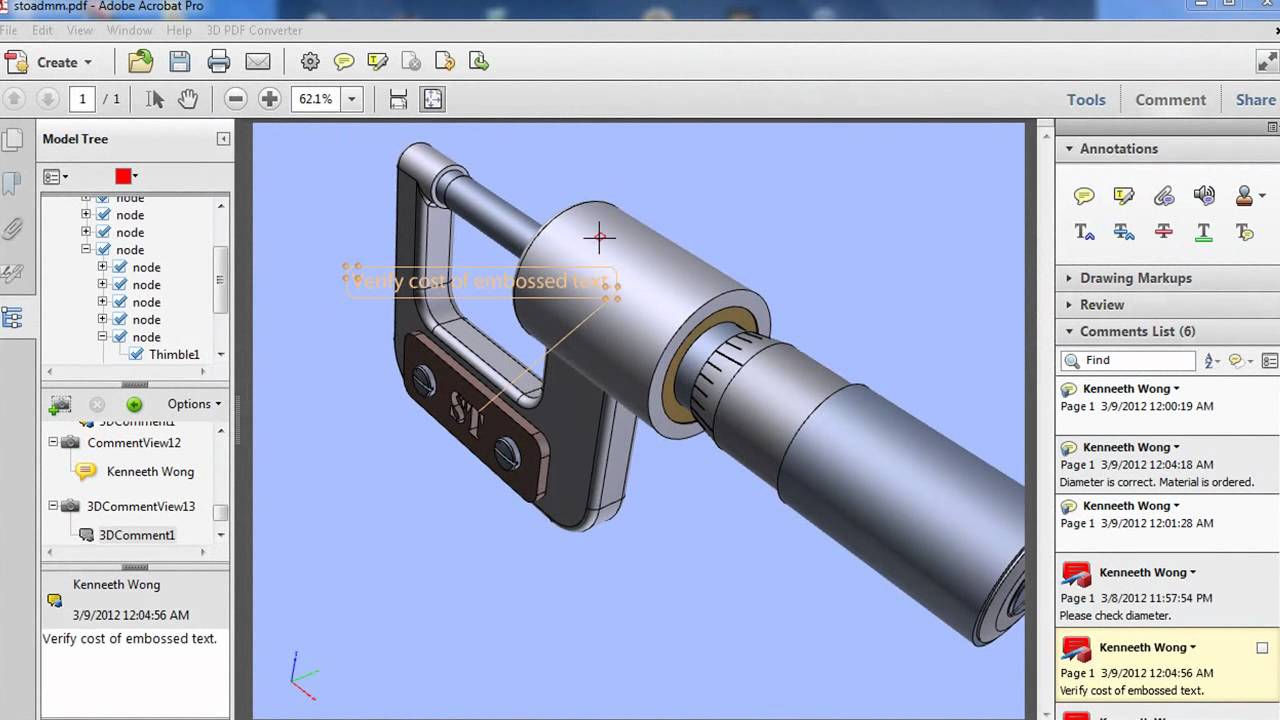Select the 'Diameter is correct' comment
The image size is (1280, 720).
1168,464
